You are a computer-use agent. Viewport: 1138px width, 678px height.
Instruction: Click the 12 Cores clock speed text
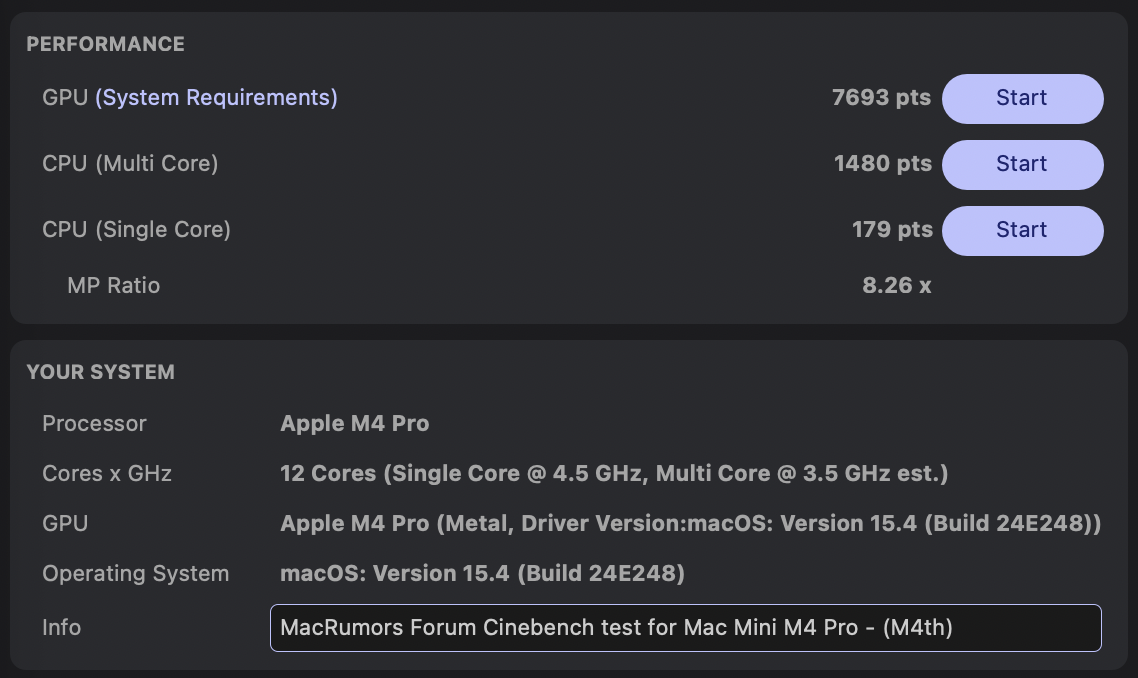[x=614, y=473]
